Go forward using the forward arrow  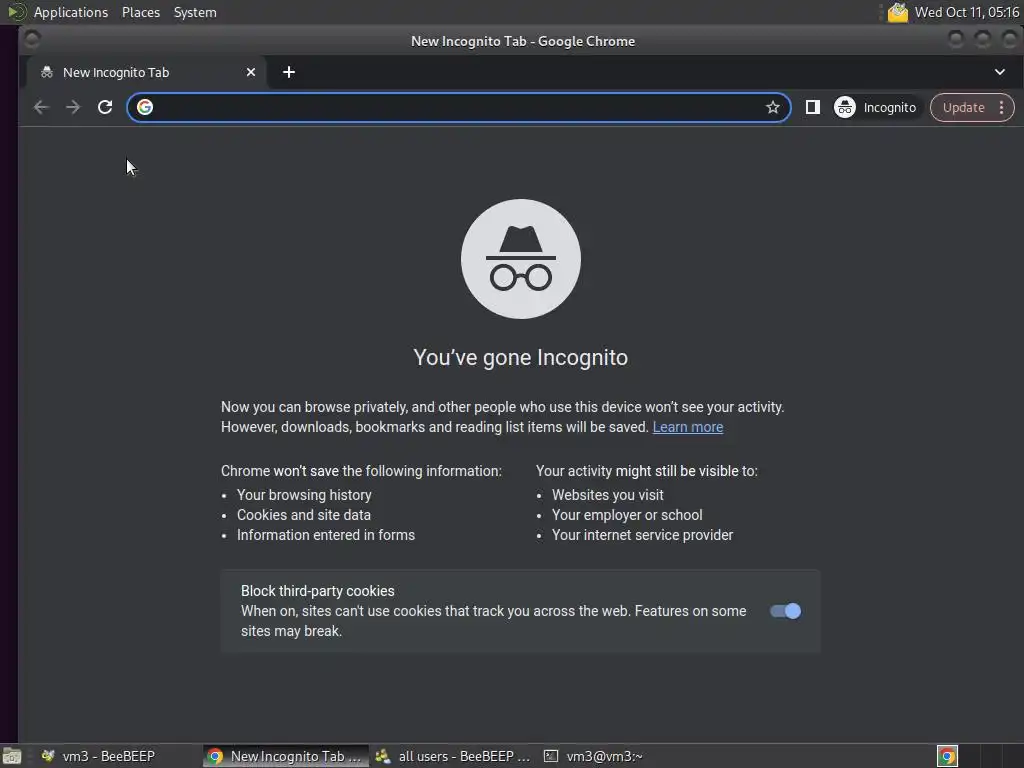(x=73, y=107)
